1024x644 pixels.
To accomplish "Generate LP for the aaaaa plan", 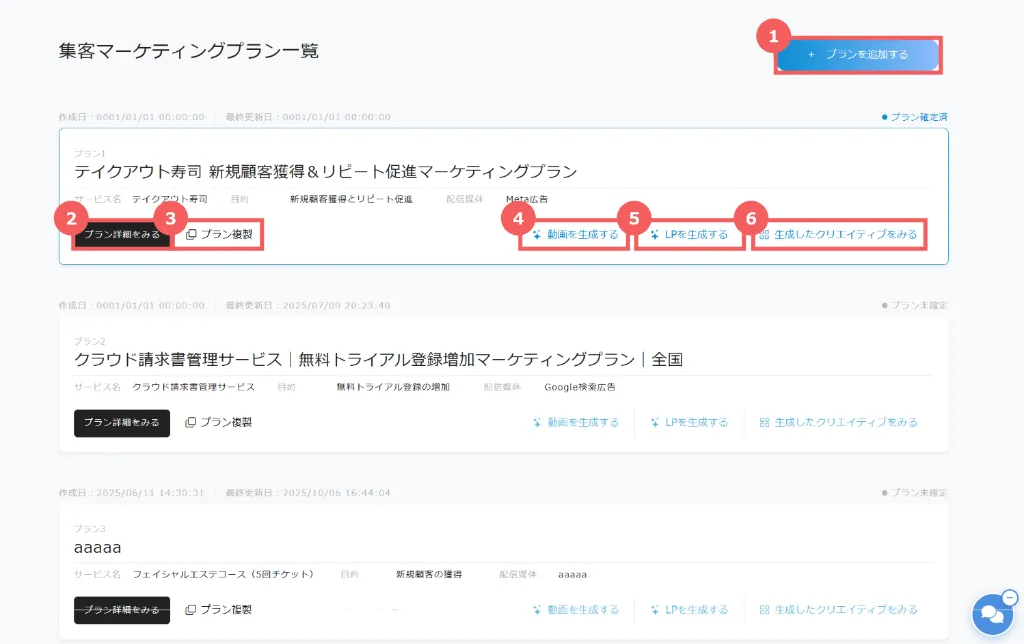I will [689, 609].
